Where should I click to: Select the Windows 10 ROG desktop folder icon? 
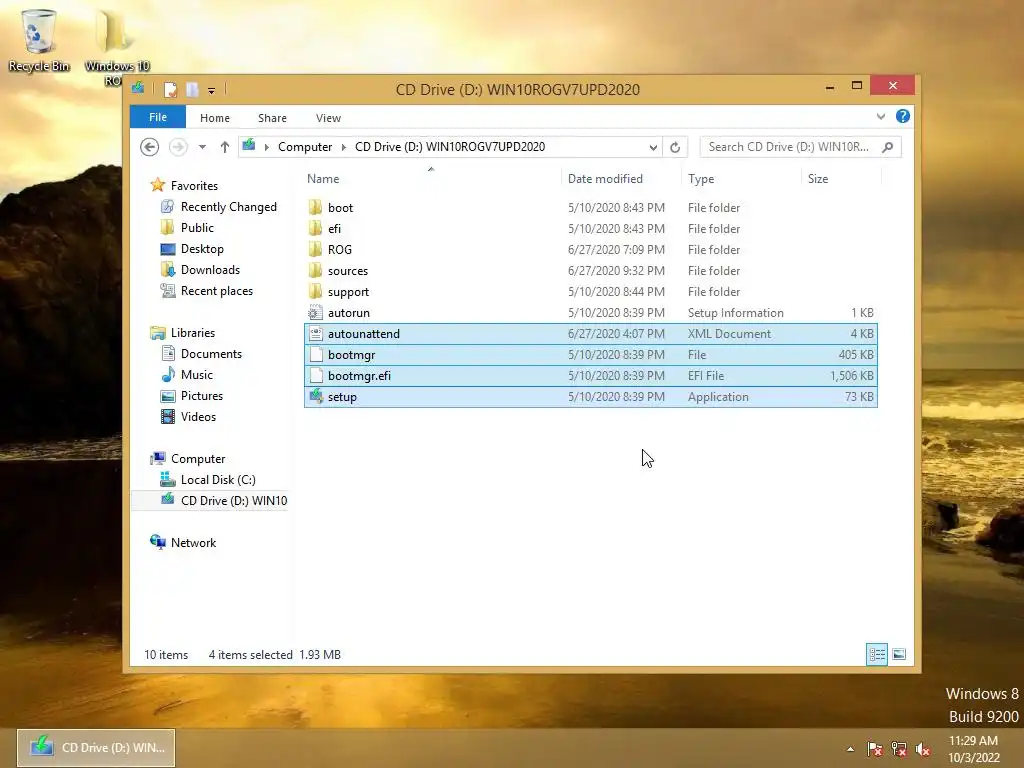pyautogui.click(x=115, y=47)
